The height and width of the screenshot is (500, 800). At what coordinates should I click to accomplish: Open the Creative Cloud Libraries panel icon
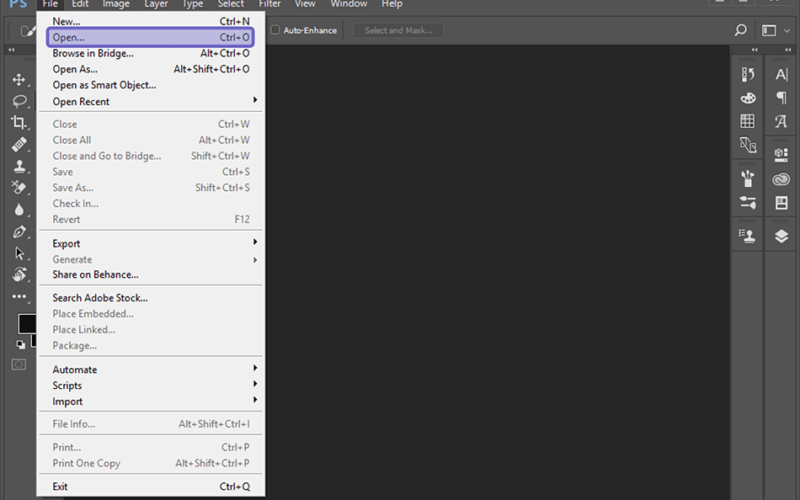click(781, 179)
